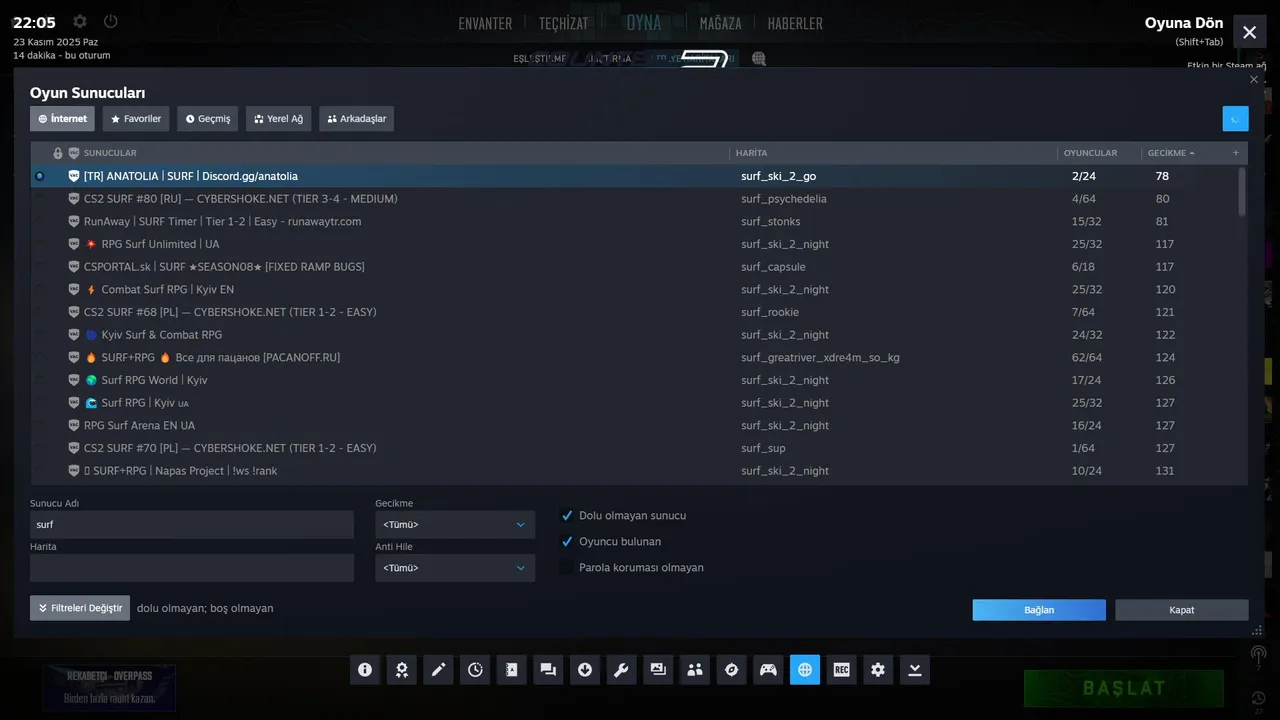Open the Anti Hile dropdown
This screenshot has height=720, width=1280.
[455, 568]
